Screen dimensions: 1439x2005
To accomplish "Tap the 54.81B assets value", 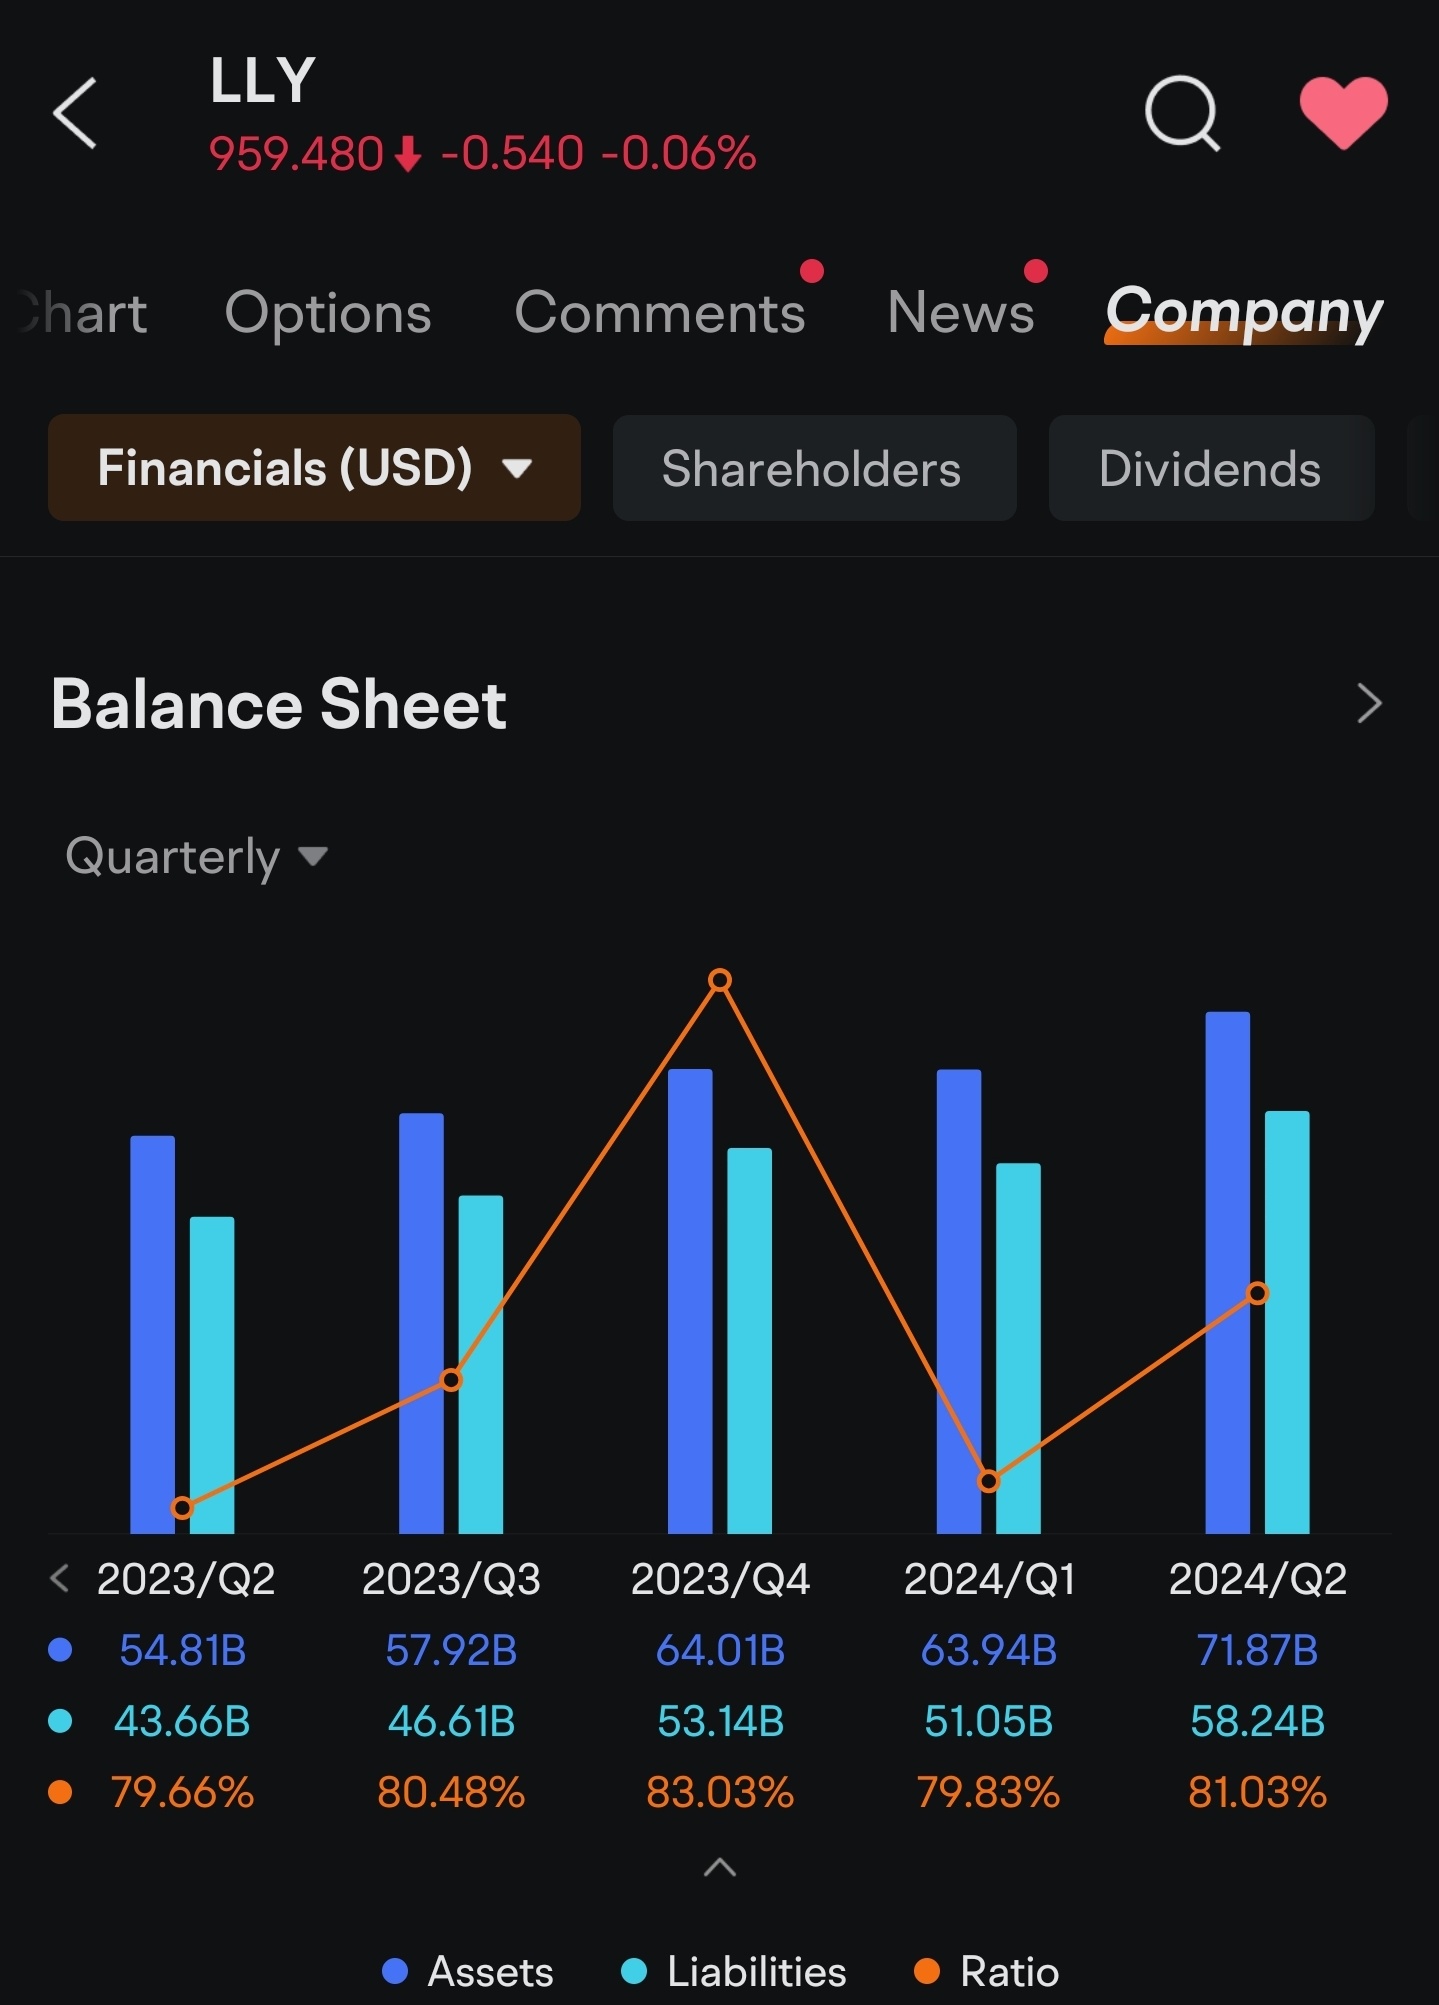I will point(182,1650).
